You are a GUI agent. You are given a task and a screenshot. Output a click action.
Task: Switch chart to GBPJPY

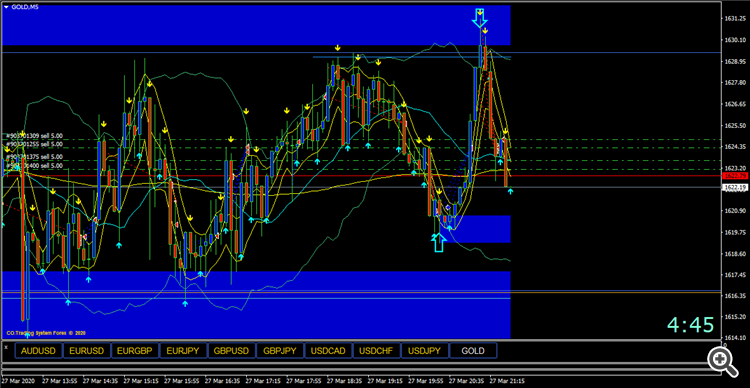click(x=280, y=351)
